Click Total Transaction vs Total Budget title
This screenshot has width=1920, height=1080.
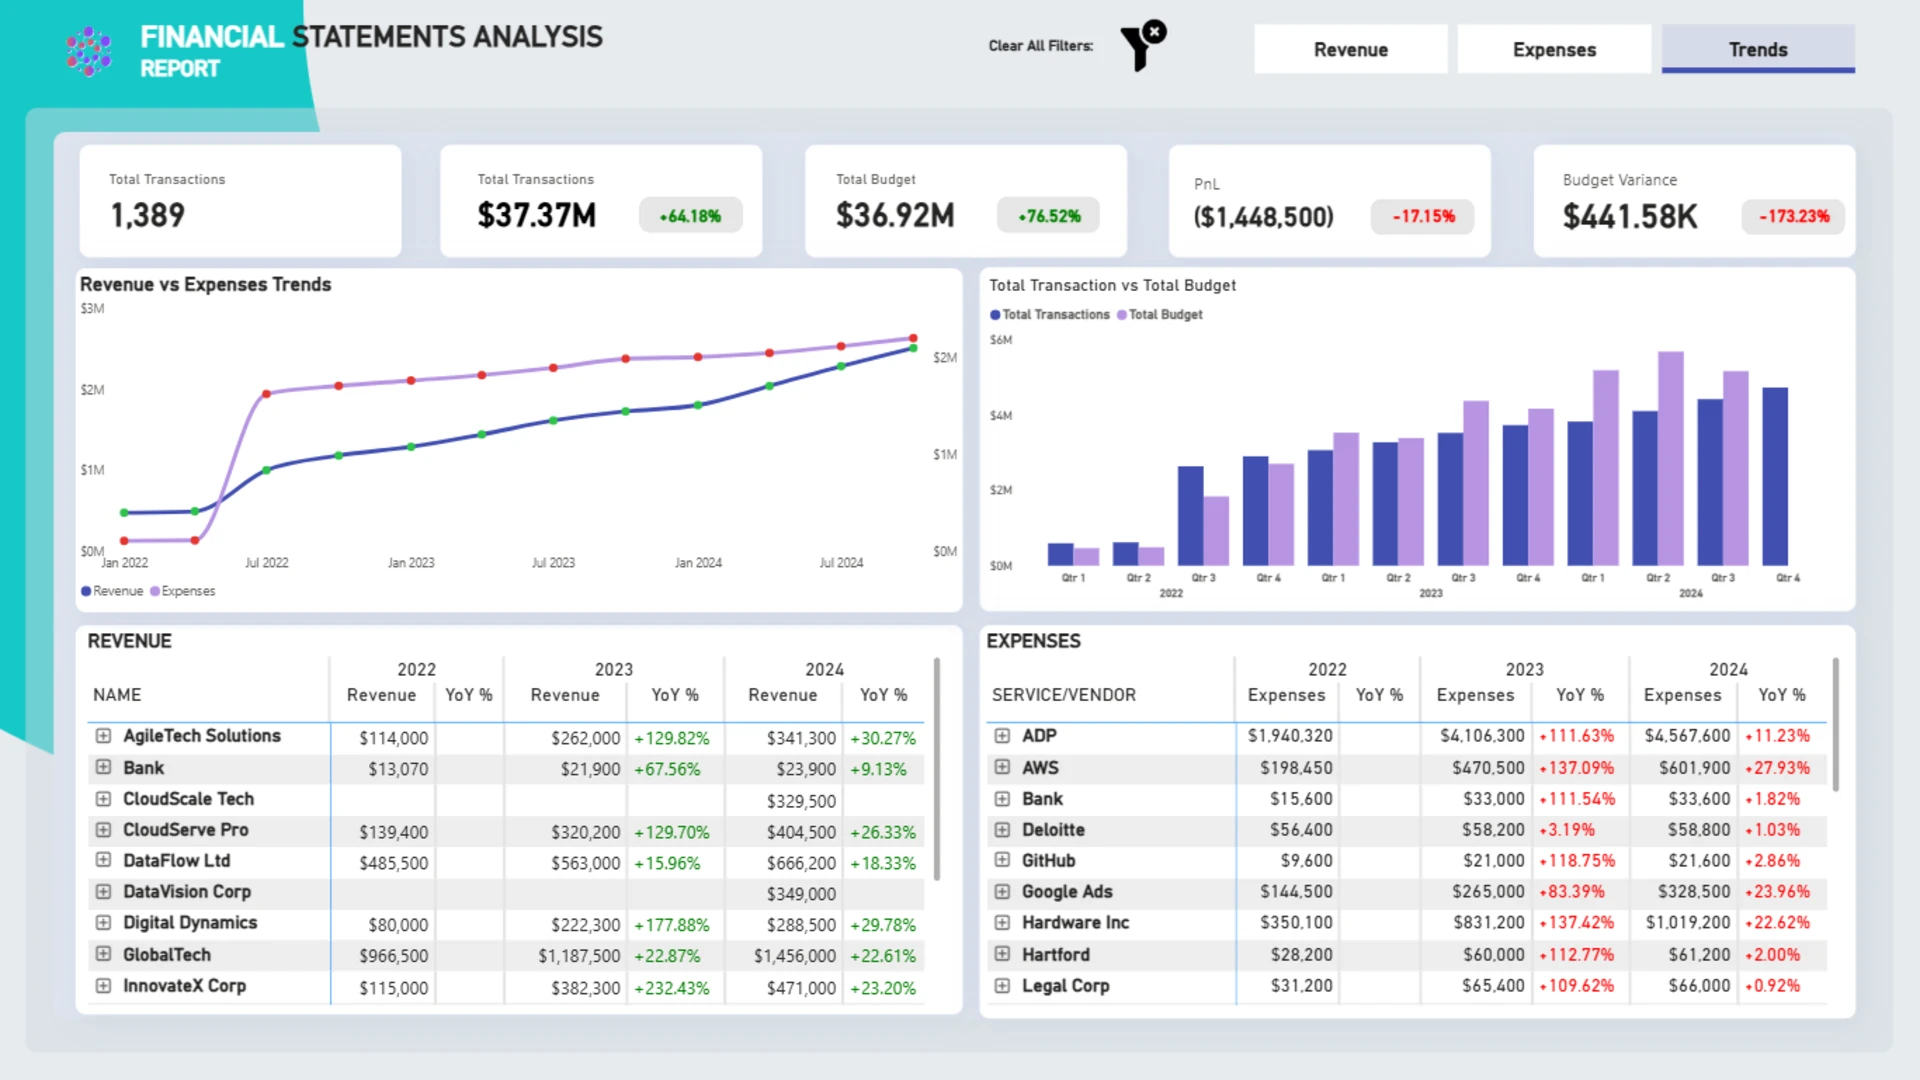(1112, 286)
